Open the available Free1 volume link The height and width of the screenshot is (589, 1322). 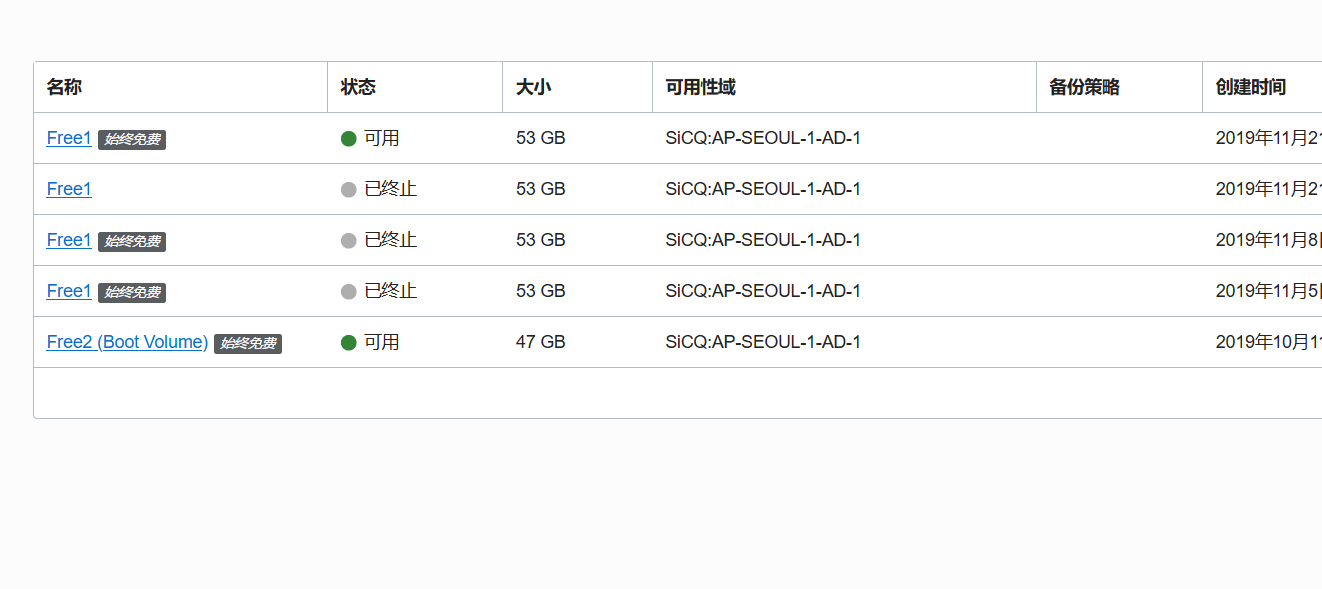coord(69,138)
